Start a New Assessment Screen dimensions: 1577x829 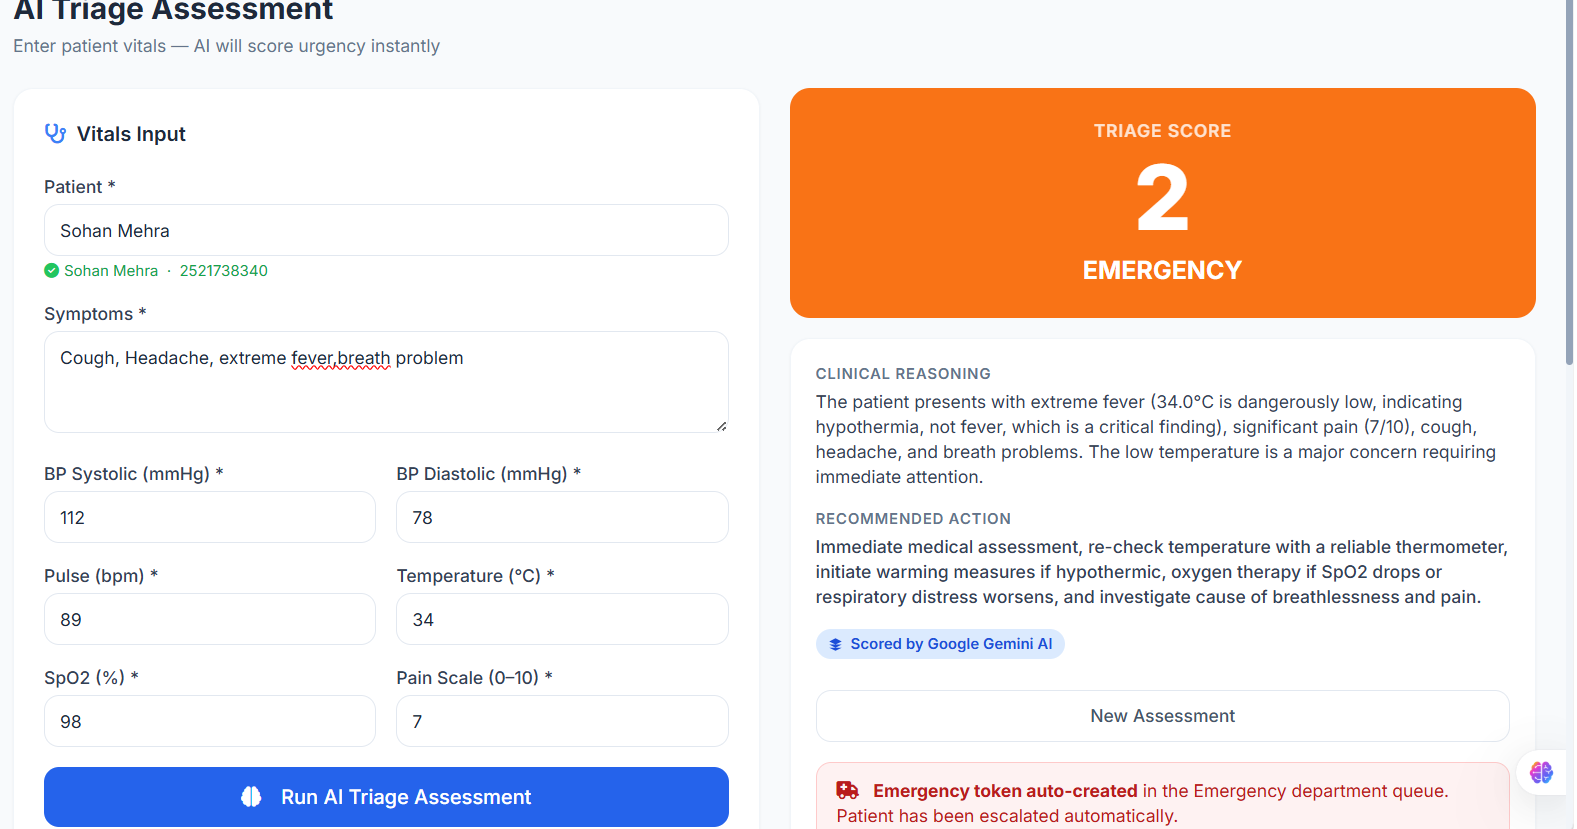[x=1162, y=716]
